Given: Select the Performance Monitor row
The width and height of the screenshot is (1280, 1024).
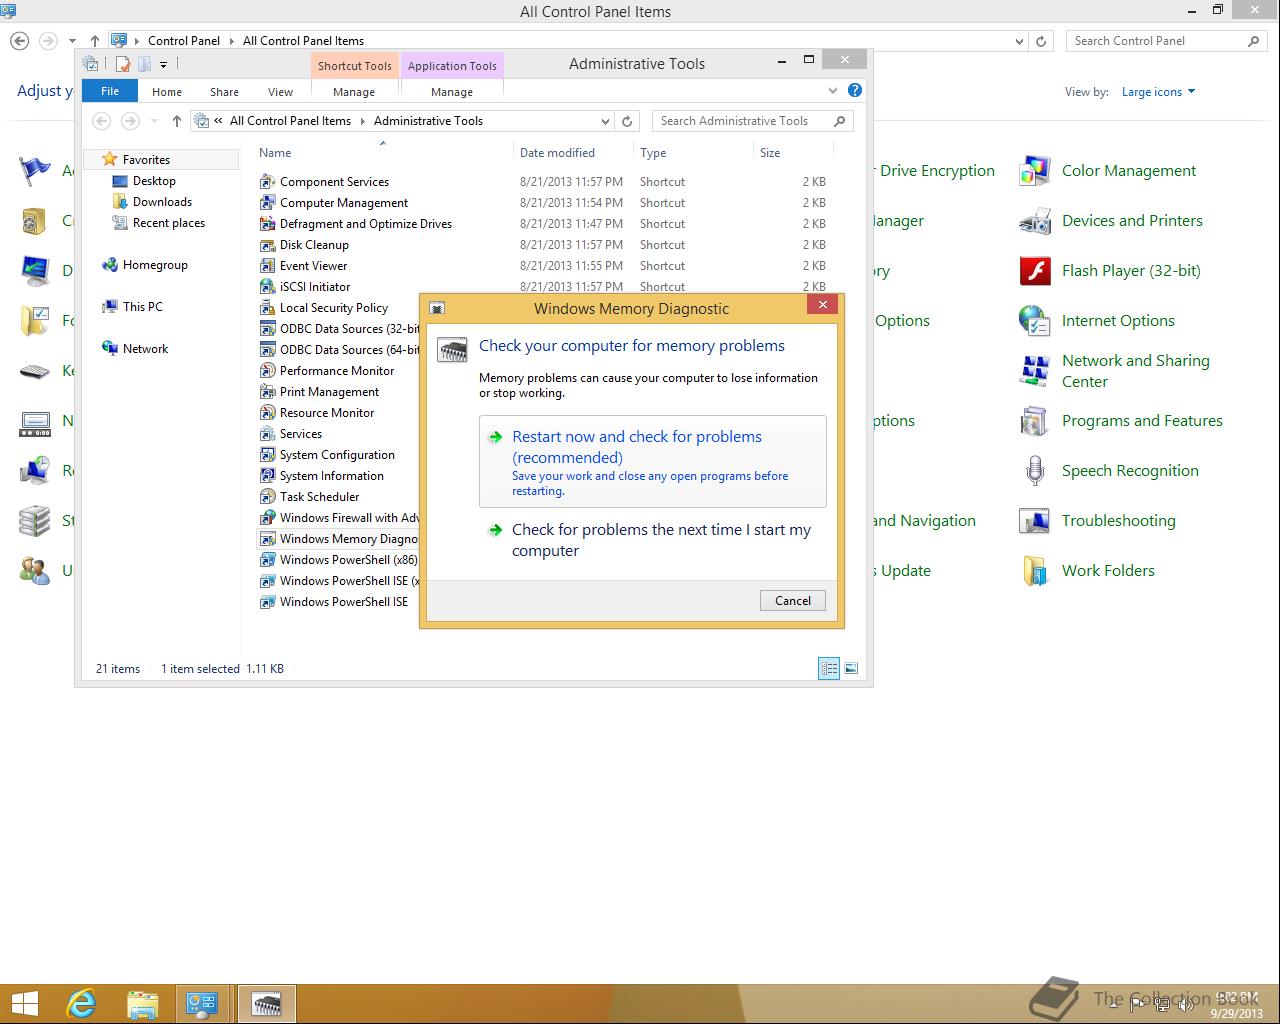Looking at the screenshot, I should (x=337, y=371).
